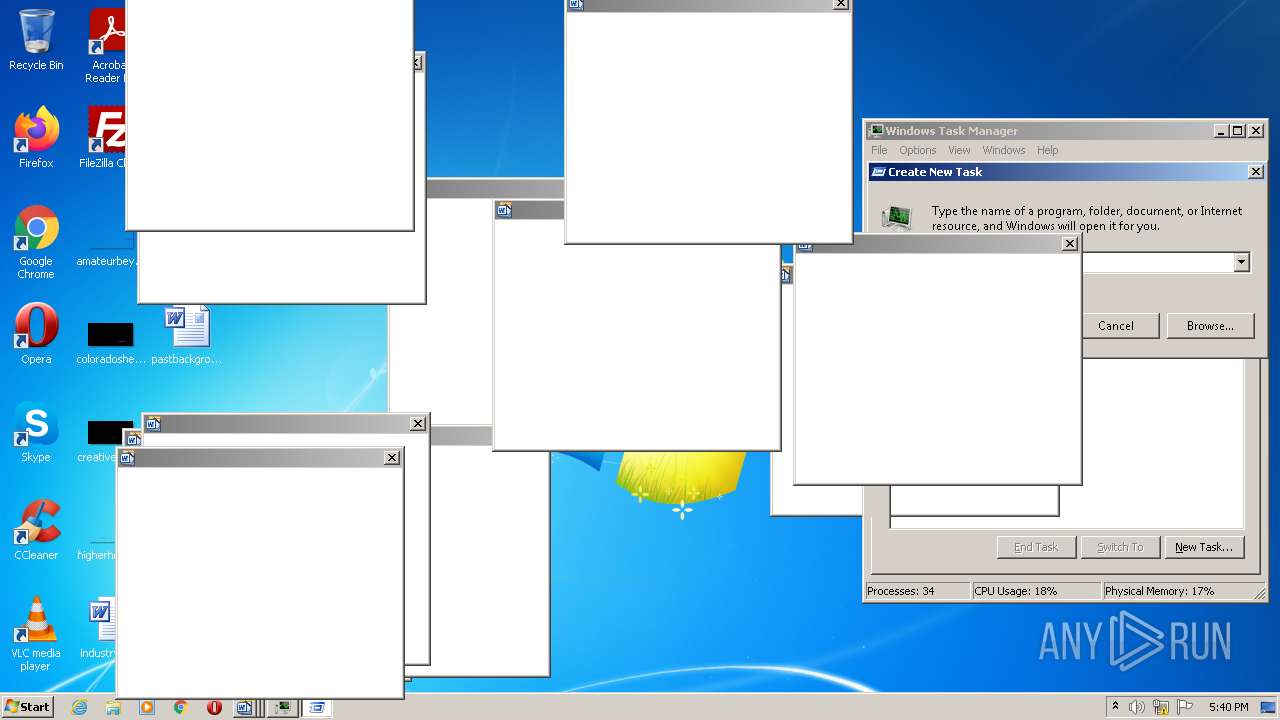Image resolution: width=1280 pixels, height=720 pixels.
Task: Select the coloradoshe... desktop file
Action: (110, 342)
